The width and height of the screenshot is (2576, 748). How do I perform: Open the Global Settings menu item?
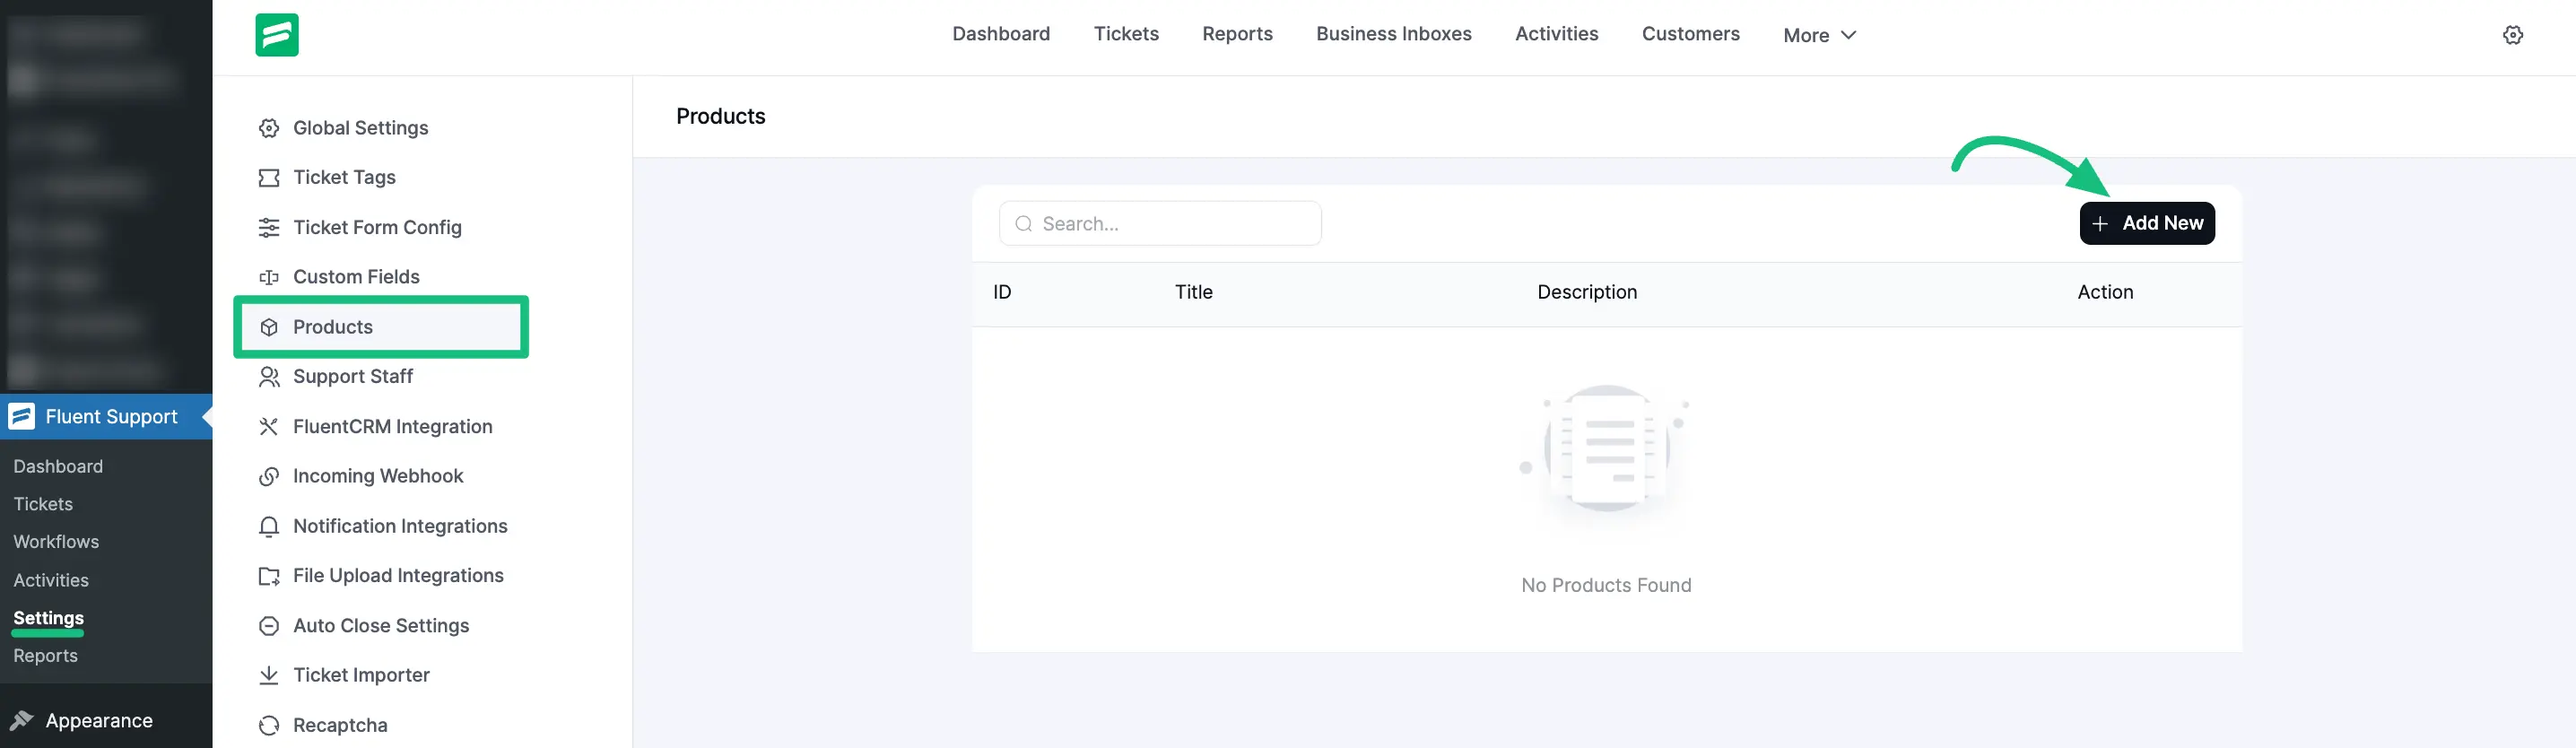point(360,128)
